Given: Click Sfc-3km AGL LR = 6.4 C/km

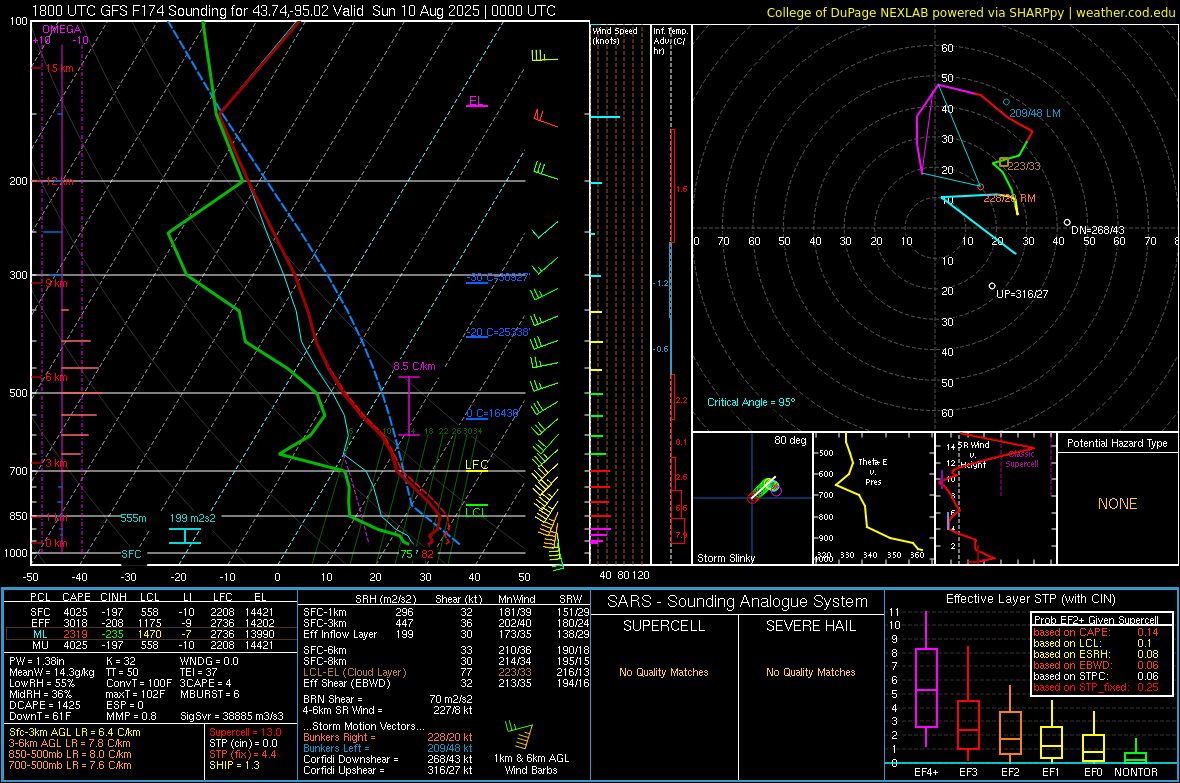Looking at the screenshot, I should (75, 732).
